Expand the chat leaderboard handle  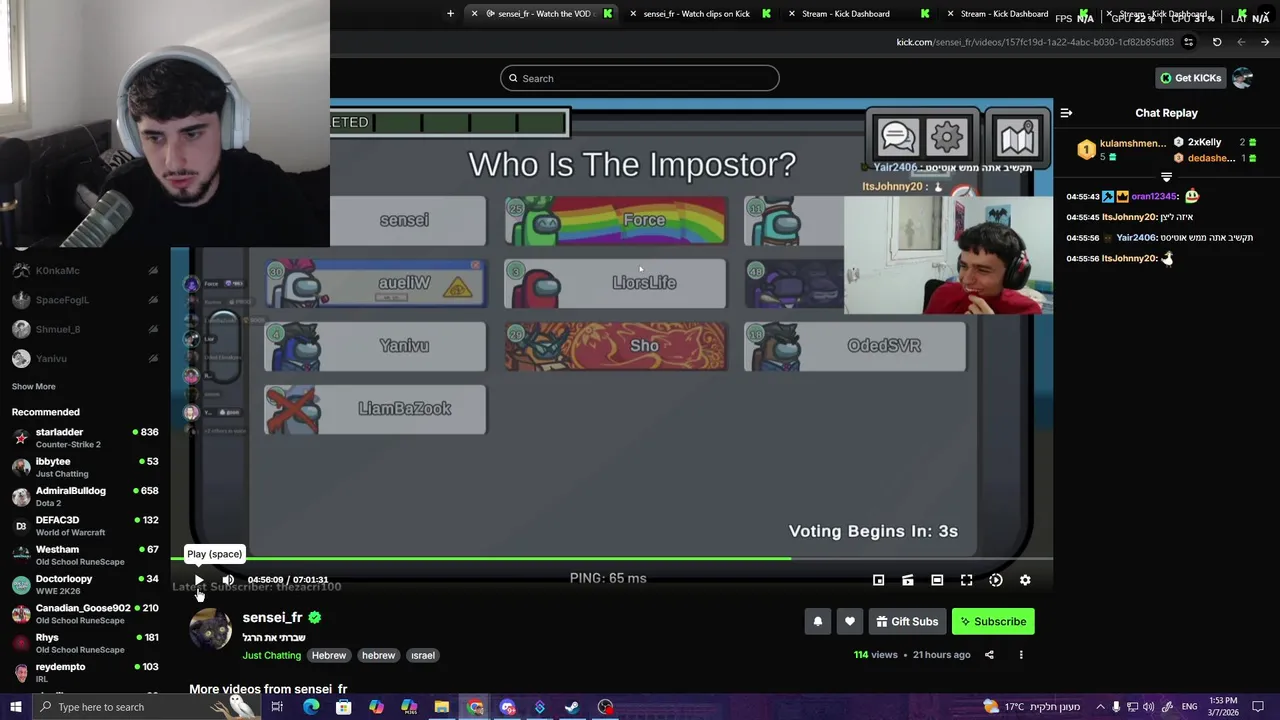point(1166,177)
